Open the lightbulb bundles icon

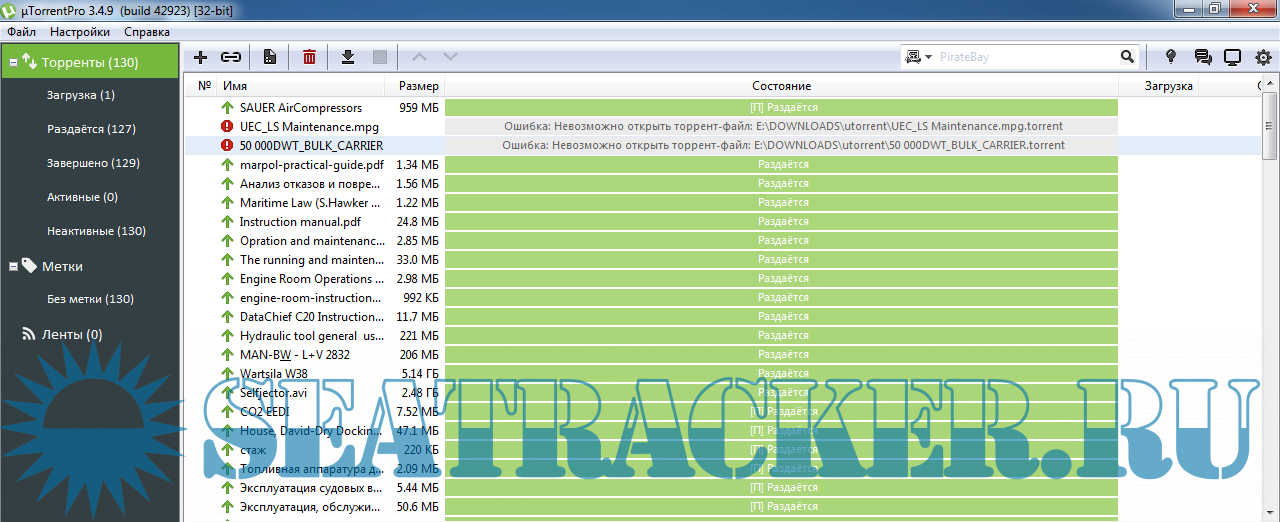pyautogui.click(x=1171, y=57)
